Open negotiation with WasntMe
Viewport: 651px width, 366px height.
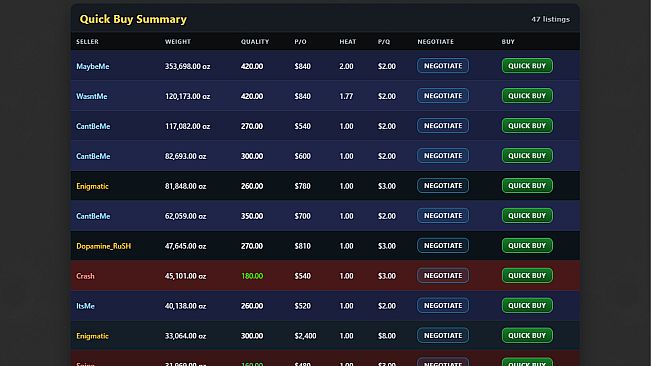pos(443,95)
